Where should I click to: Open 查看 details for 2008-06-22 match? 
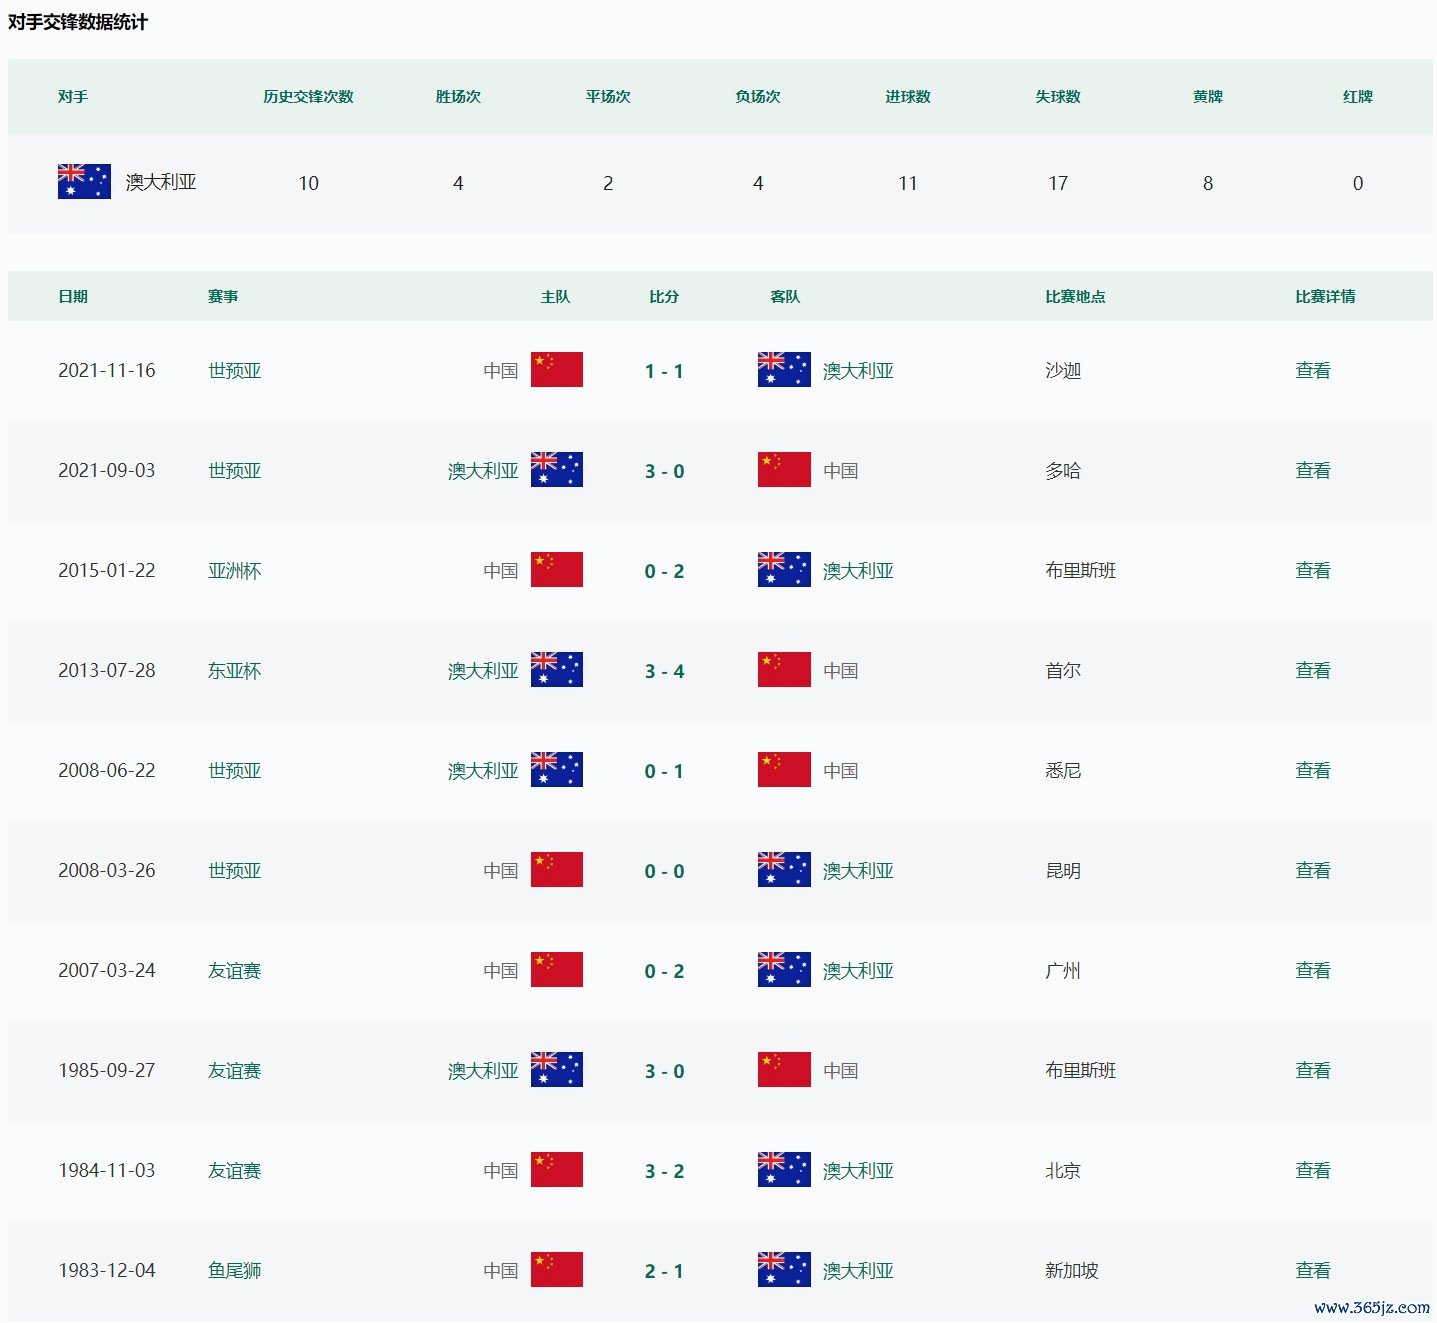[1313, 771]
